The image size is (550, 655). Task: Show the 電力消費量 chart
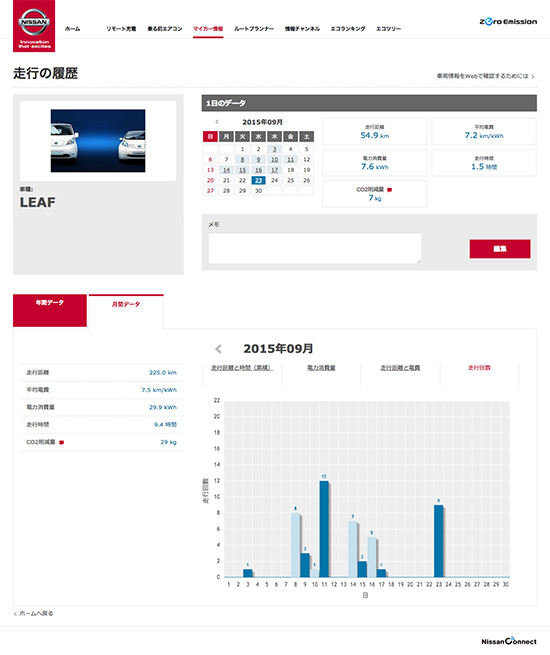coord(321,368)
